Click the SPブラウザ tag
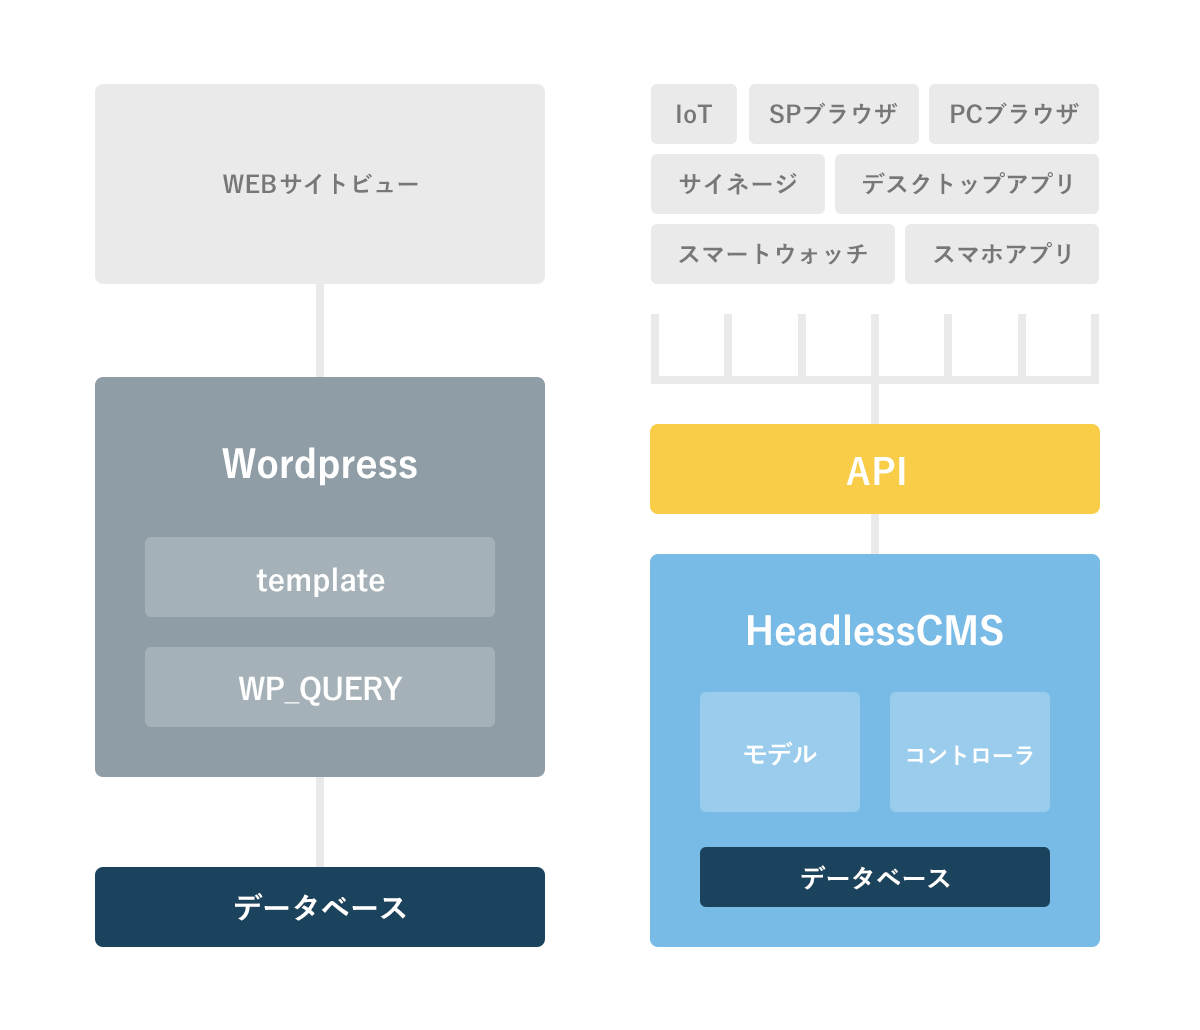This screenshot has width=1200, height=1030. (x=834, y=114)
